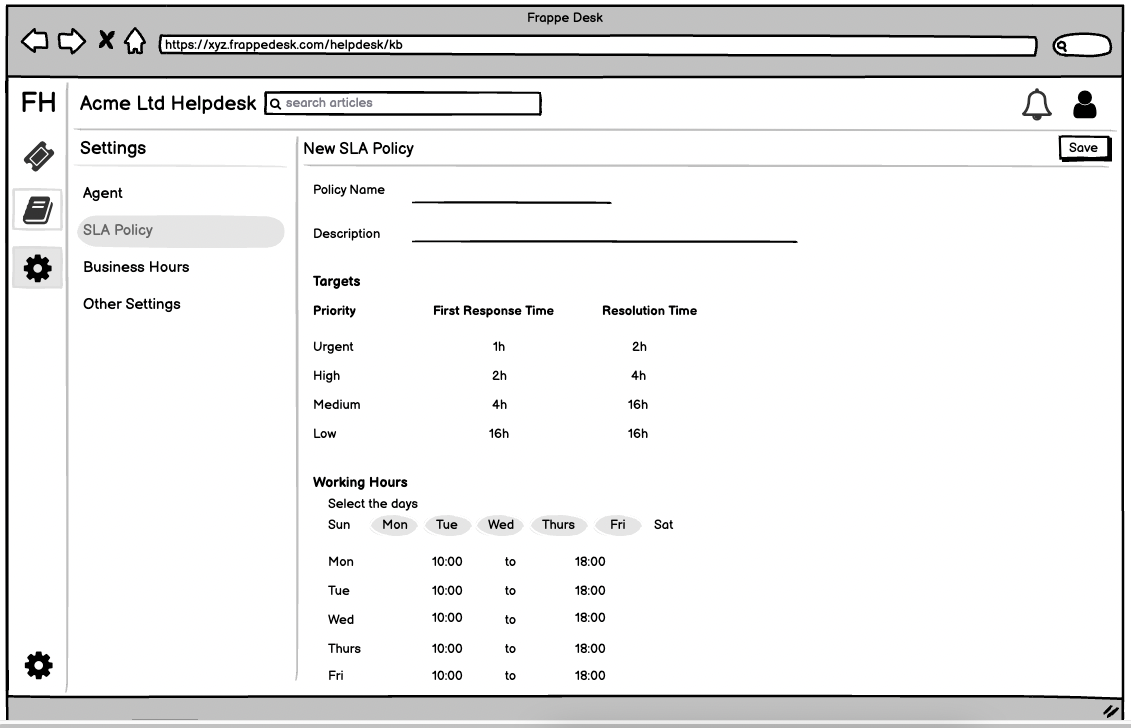Enable Sunday as a working day
1131x728 pixels.
(x=338, y=524)
